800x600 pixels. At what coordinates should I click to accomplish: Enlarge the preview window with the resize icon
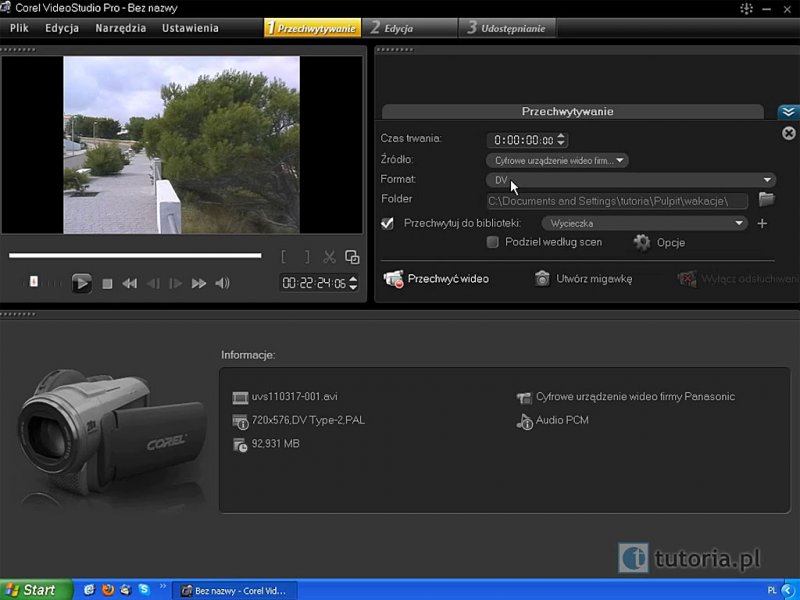click(351, 257)
